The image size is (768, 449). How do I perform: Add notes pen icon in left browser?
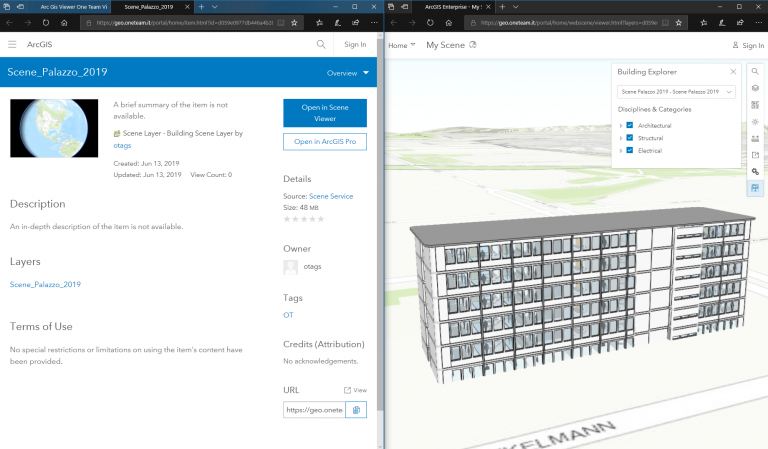pyautogui.click(x=337, y=23)
